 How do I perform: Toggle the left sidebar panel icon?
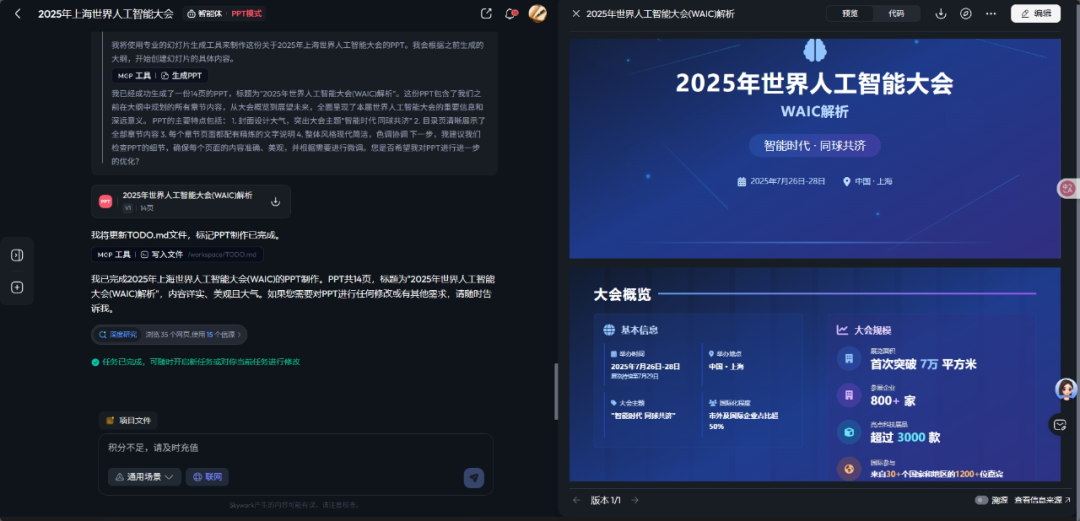point(17,255)
